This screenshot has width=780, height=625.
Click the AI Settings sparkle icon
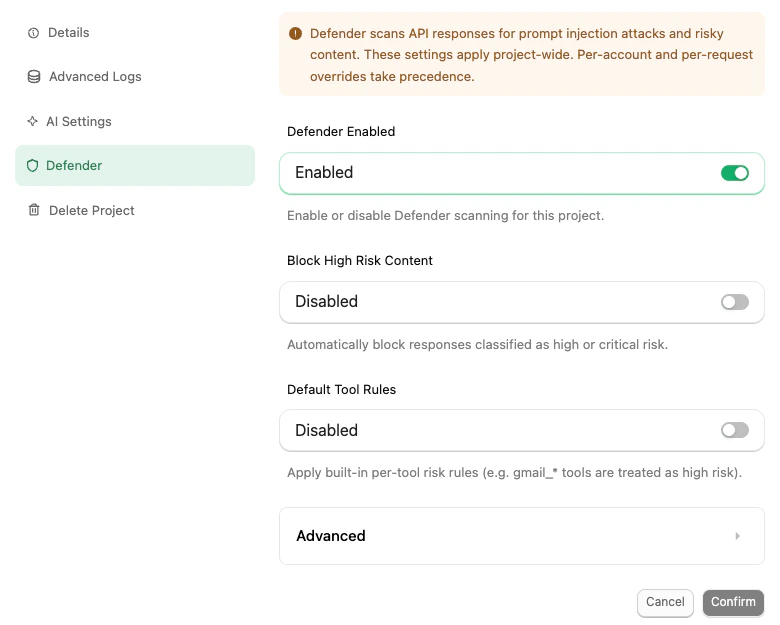32,121
